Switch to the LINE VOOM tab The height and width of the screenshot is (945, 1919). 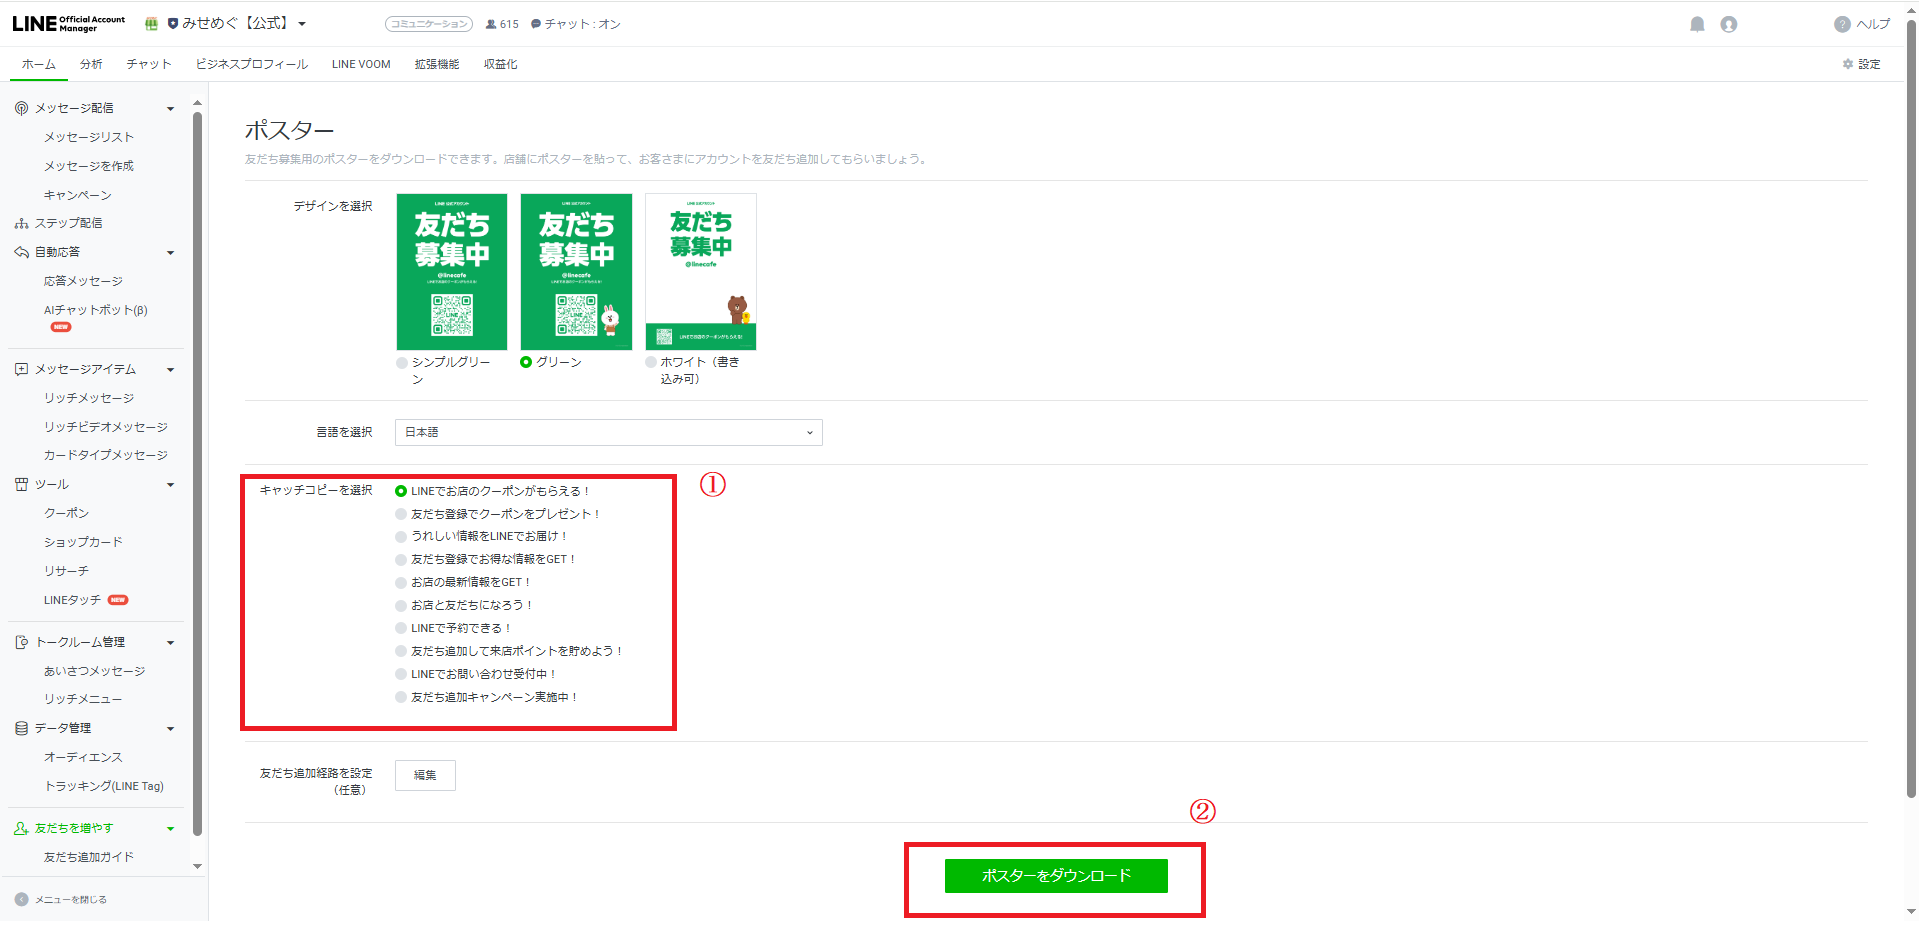tap(361, 64)
